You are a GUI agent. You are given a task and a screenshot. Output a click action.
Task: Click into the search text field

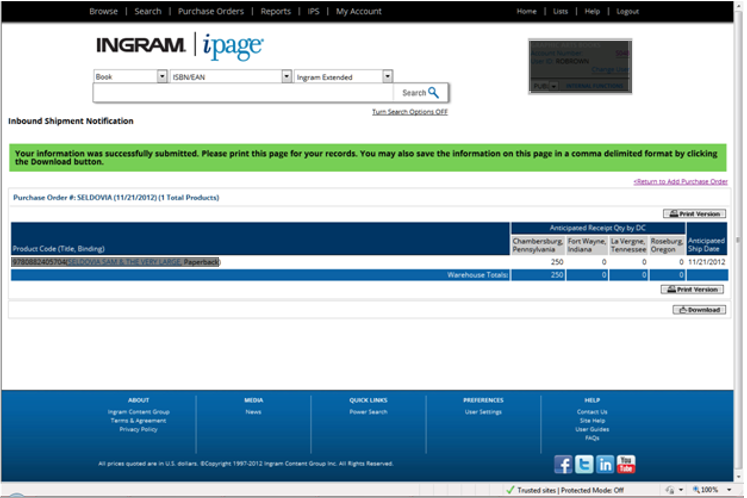pyautogui.click(x=243, y=92)
